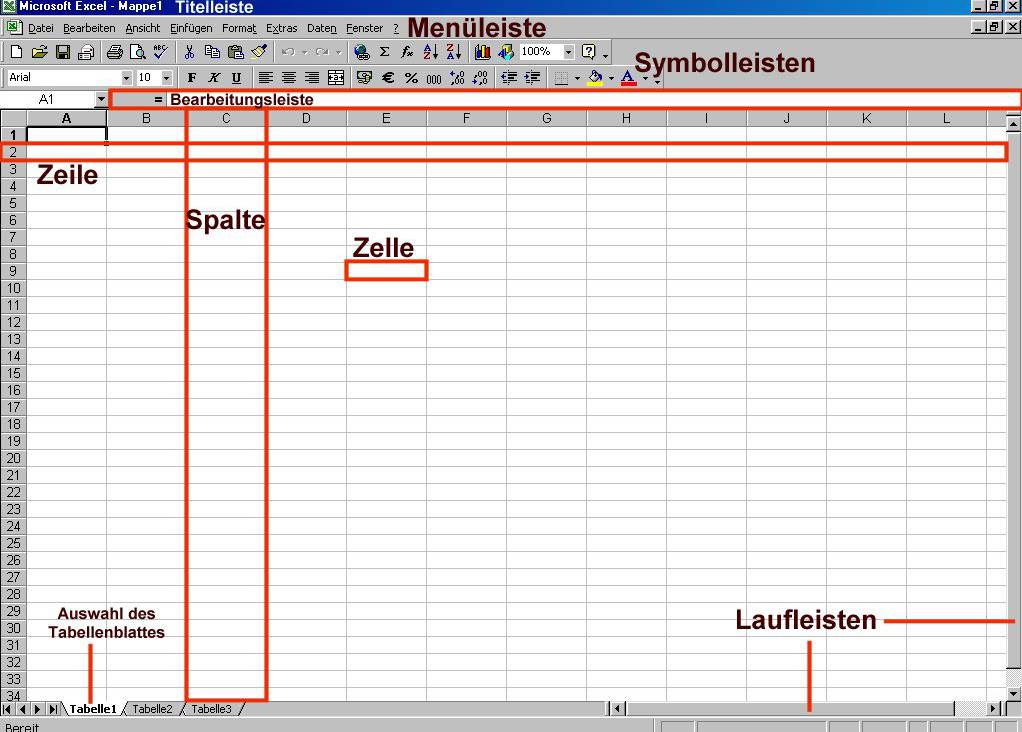1022x732 pixels.
Task: Select column header C
Action: coord(226,119)
